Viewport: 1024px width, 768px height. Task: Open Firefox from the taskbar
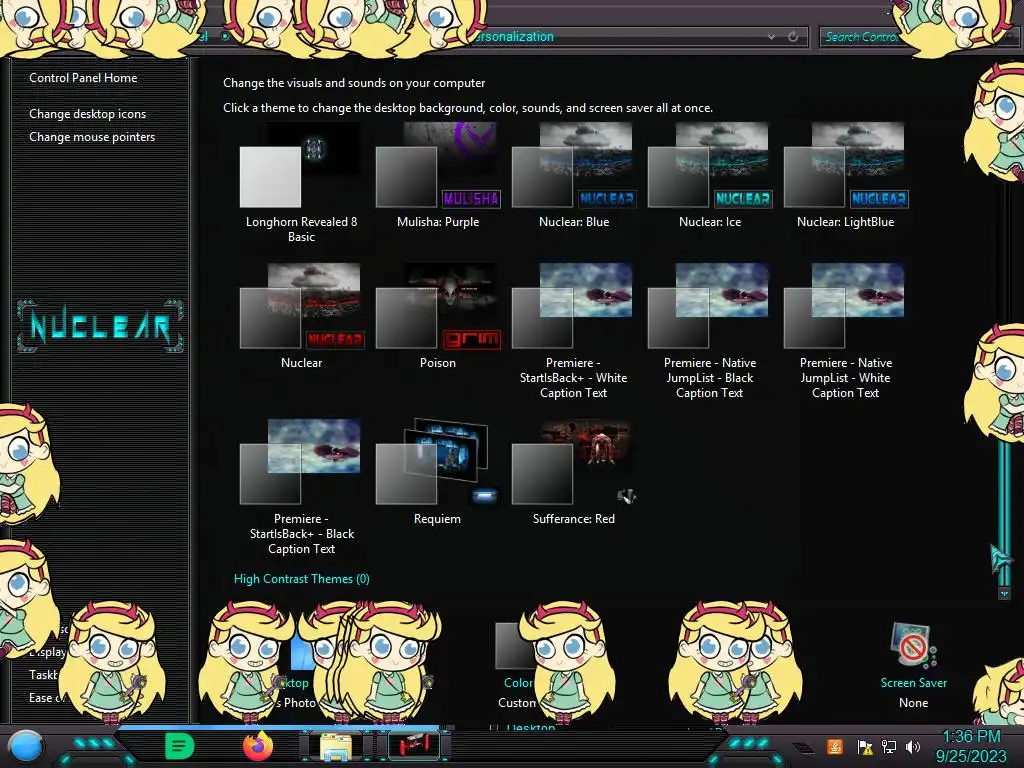tap(257, 746)
